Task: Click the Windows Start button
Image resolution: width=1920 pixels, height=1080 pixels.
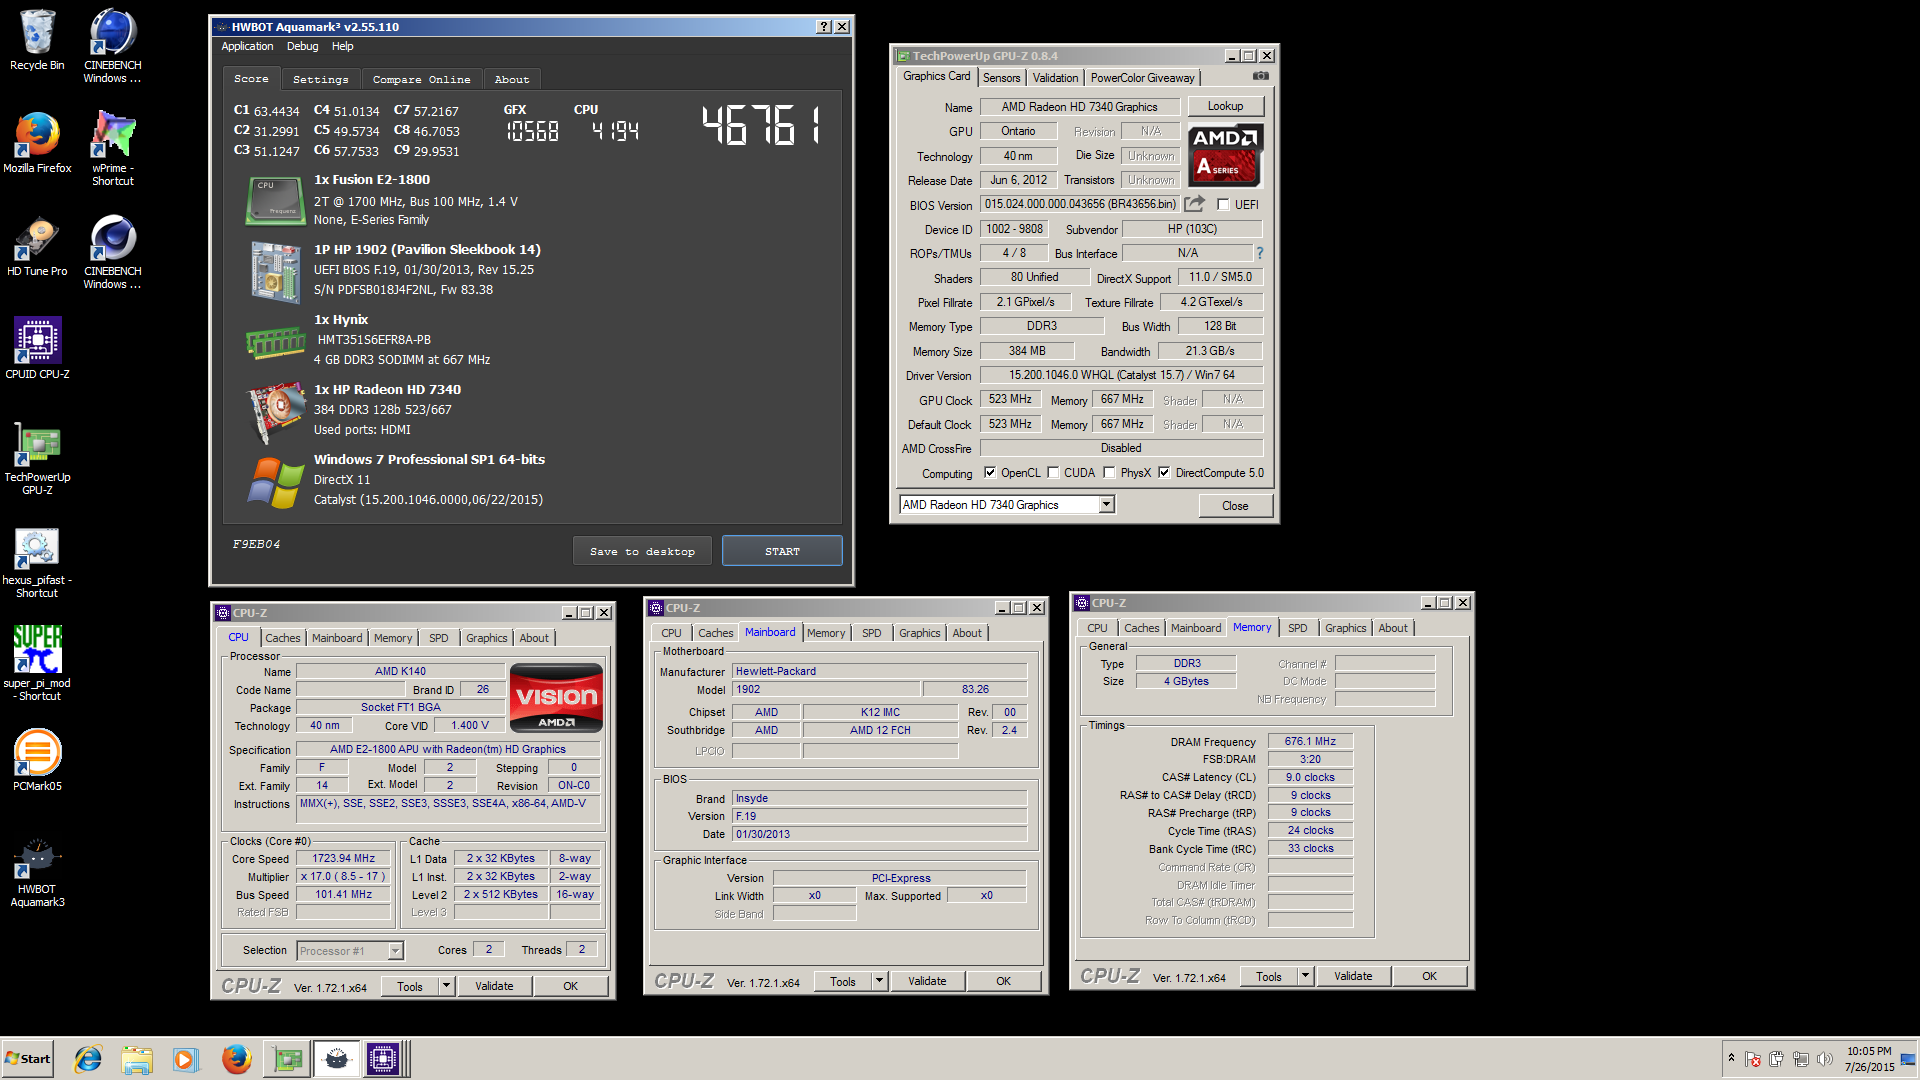Action: pos(27,1059)
